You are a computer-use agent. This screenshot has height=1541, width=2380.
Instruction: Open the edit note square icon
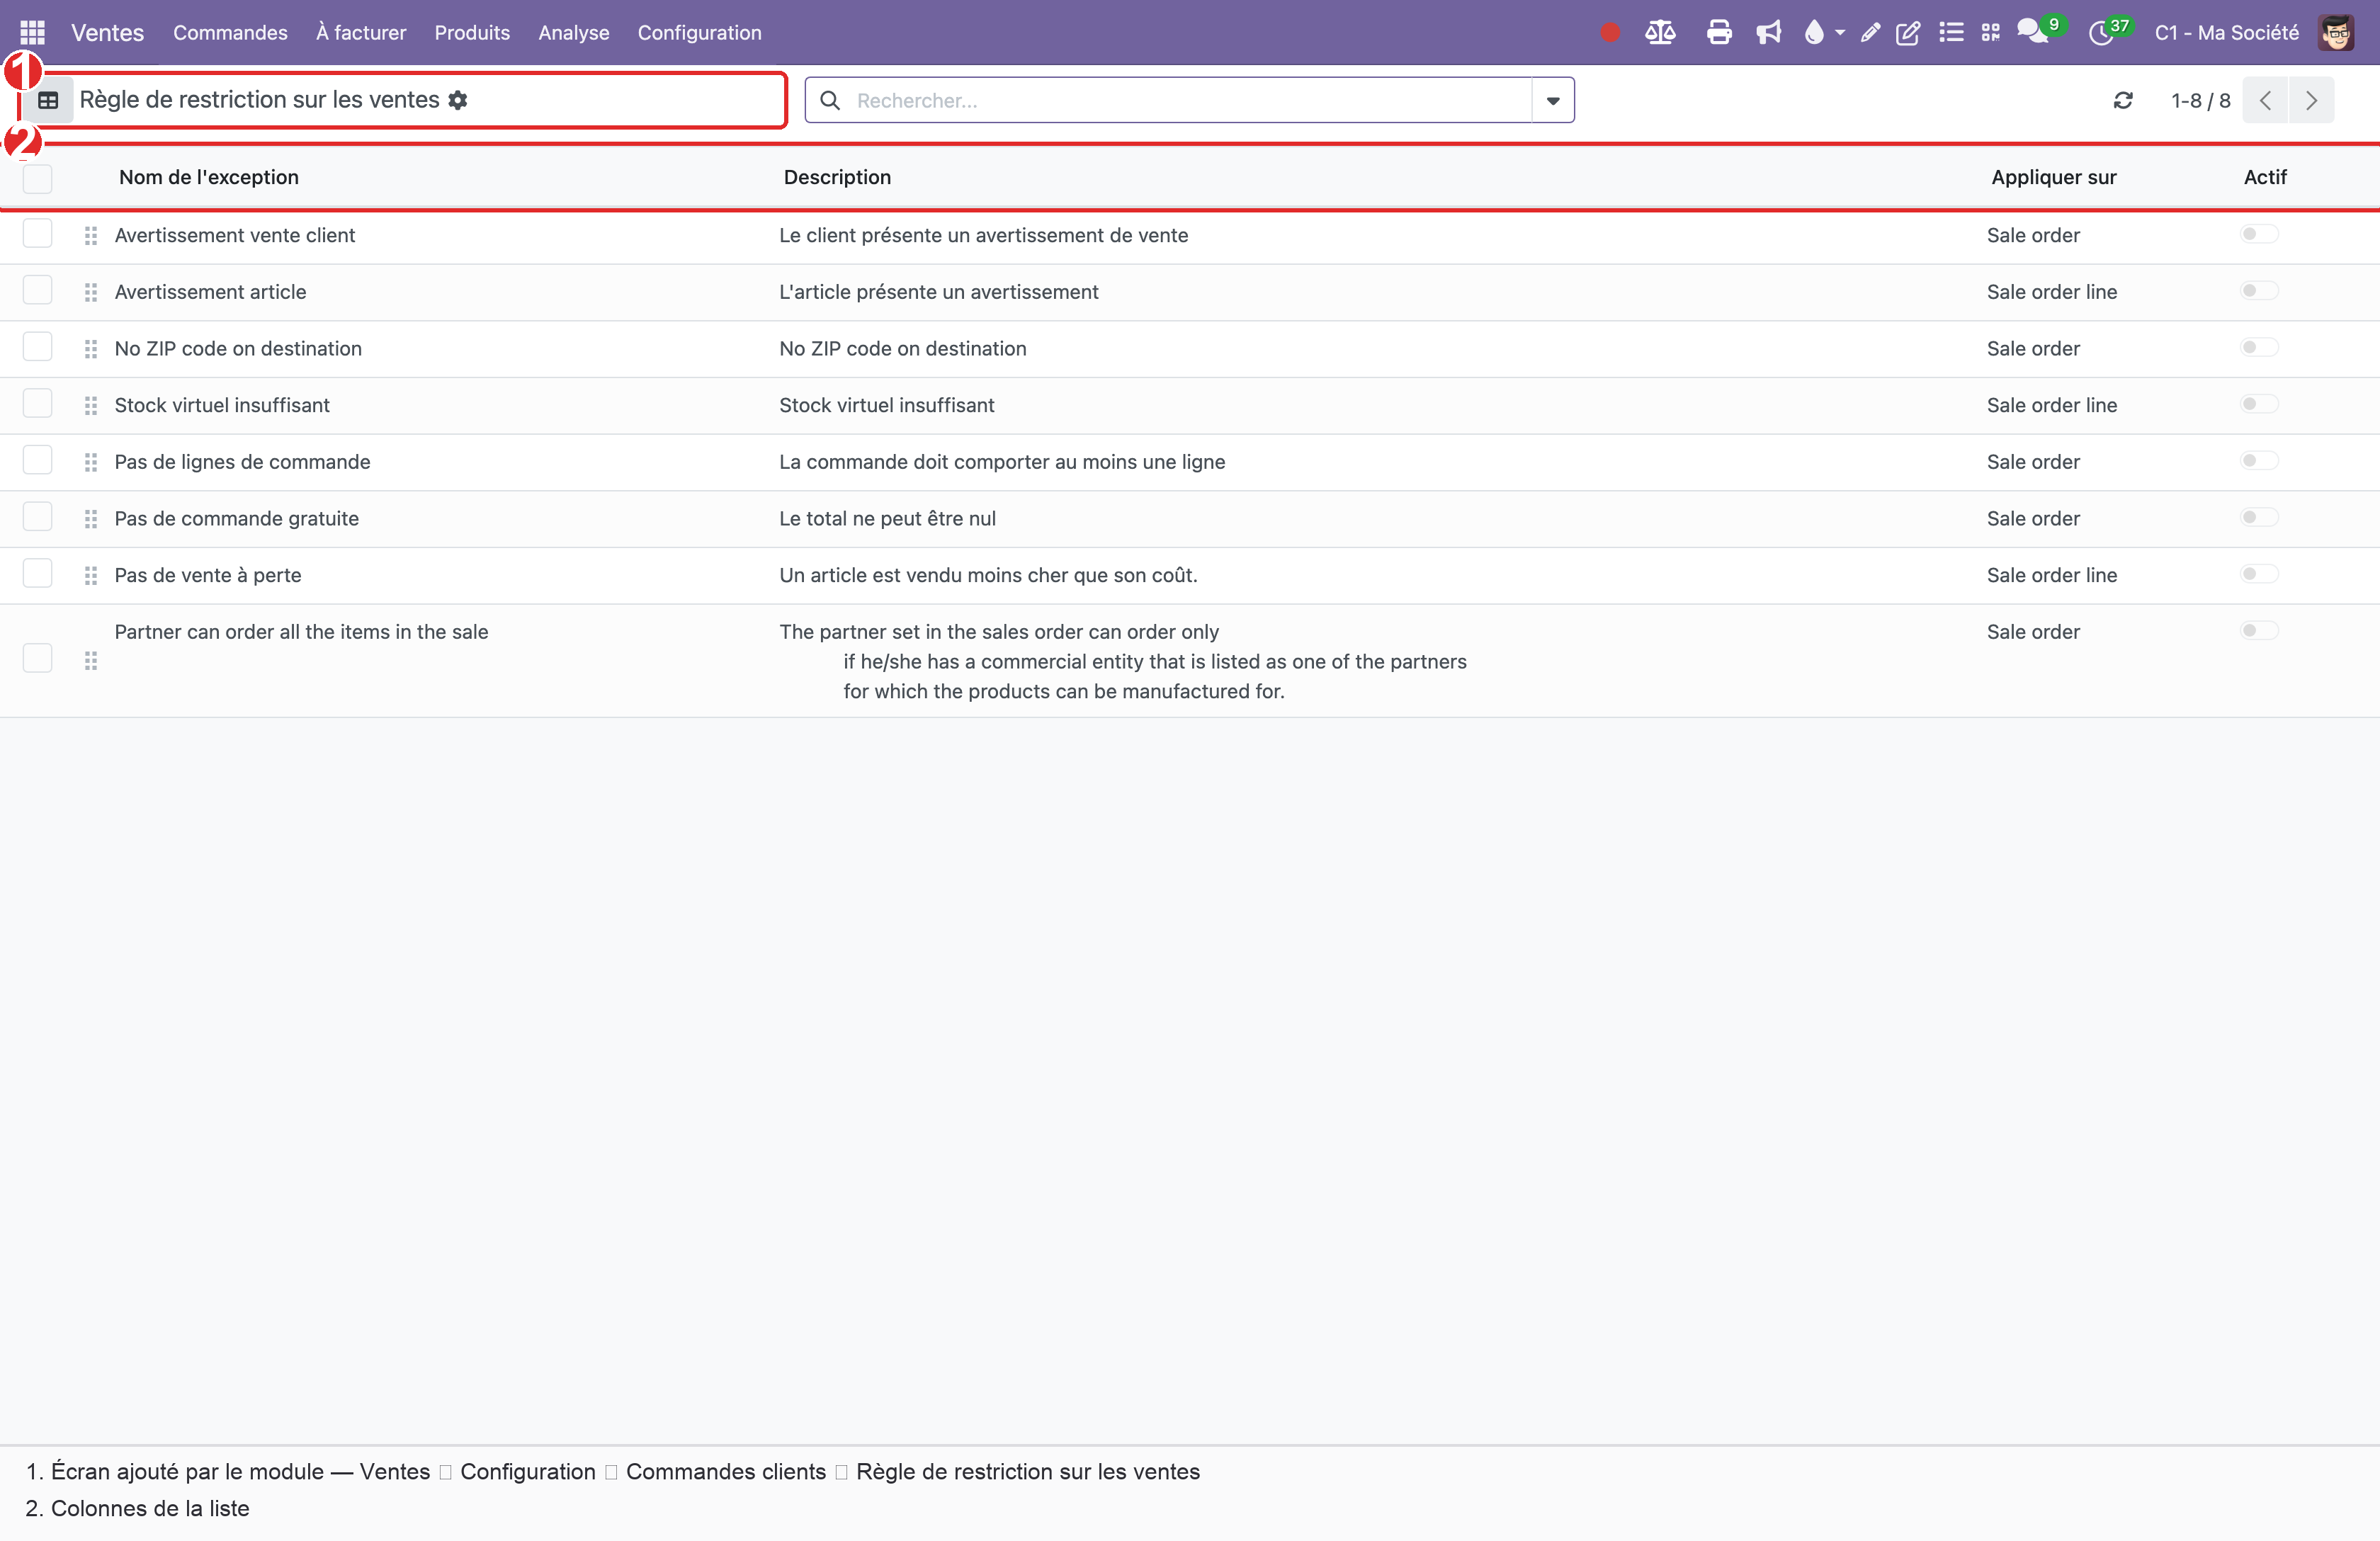pos(1908,32)
